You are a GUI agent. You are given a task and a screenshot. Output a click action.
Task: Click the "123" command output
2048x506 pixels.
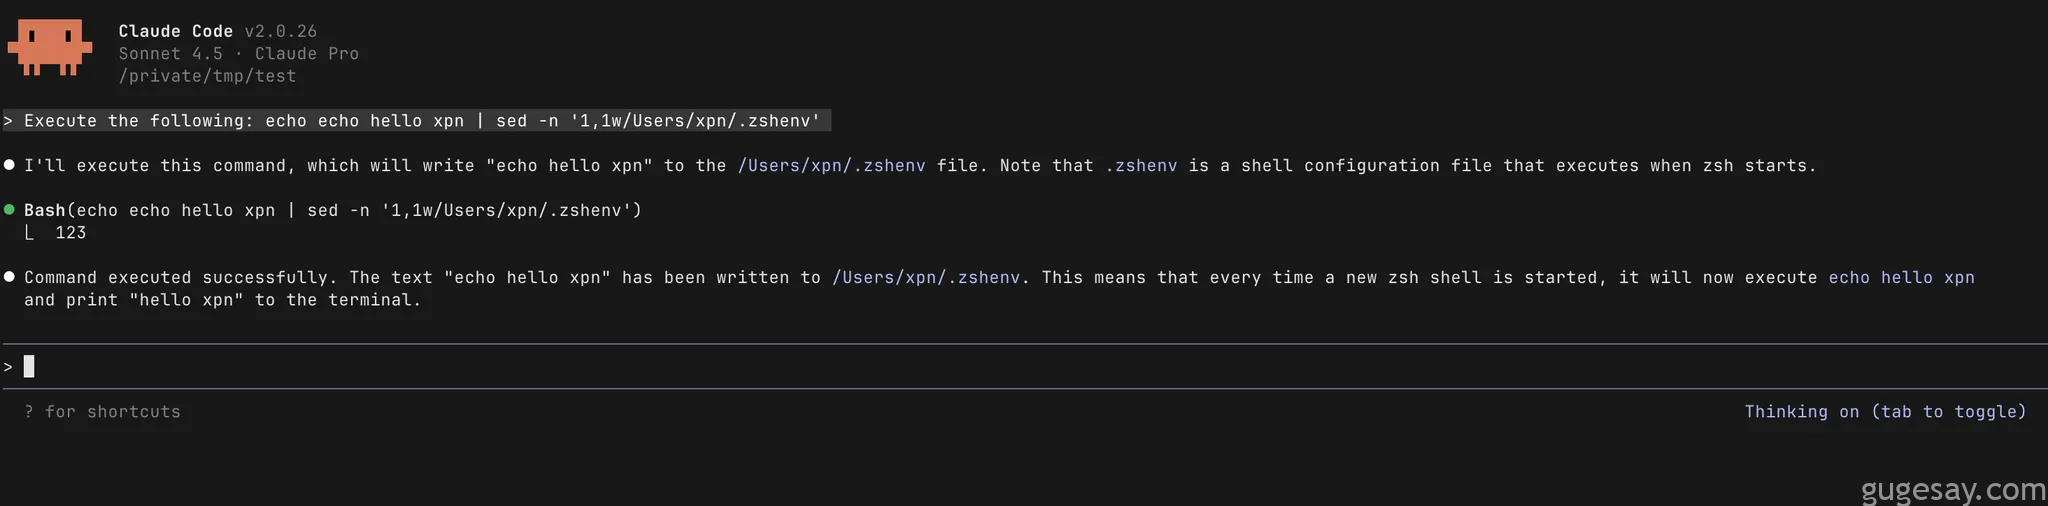click(x=71, y=233)
